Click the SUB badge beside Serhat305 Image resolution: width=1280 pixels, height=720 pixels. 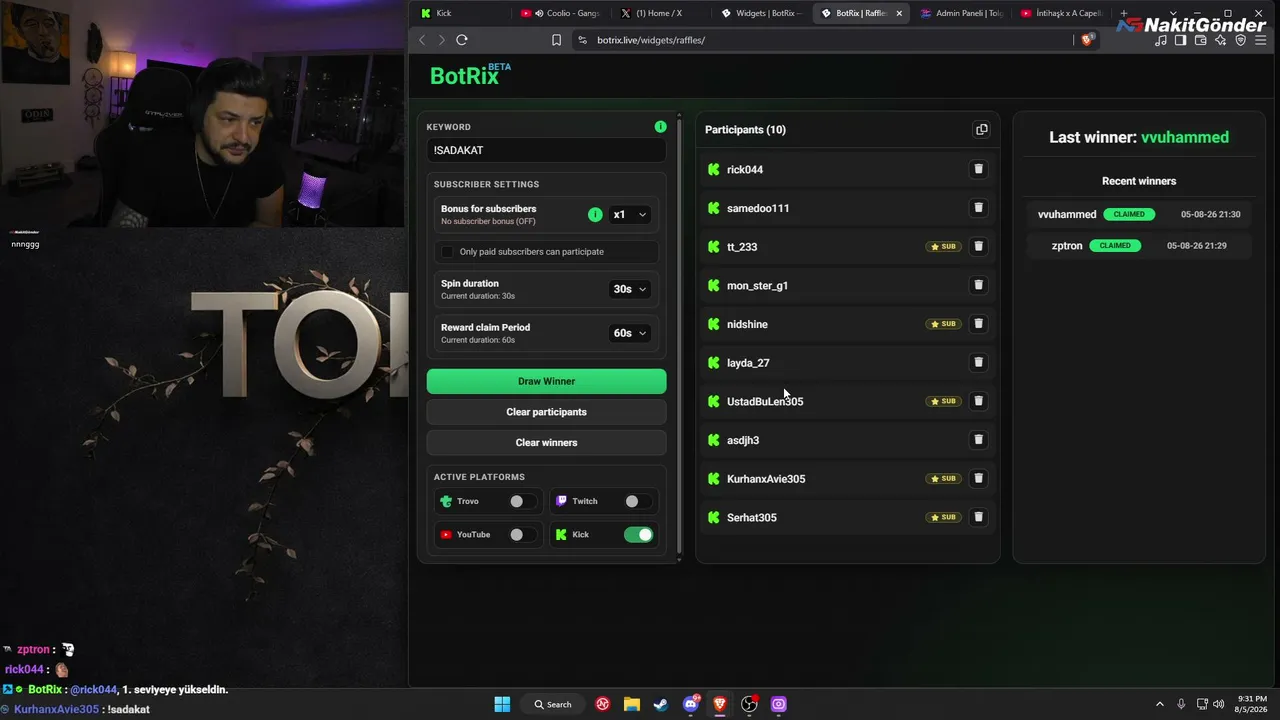coord(943,517)
